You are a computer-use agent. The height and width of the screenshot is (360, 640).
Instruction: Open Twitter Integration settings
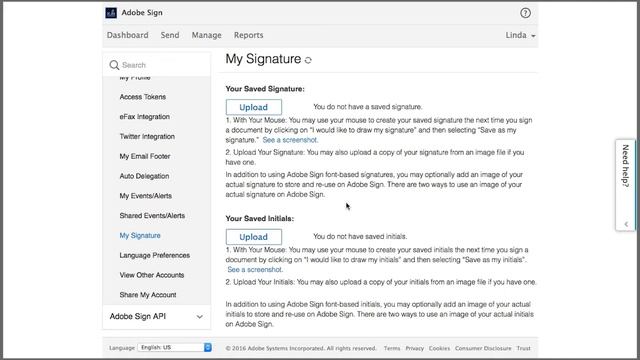tap(147, 136)
